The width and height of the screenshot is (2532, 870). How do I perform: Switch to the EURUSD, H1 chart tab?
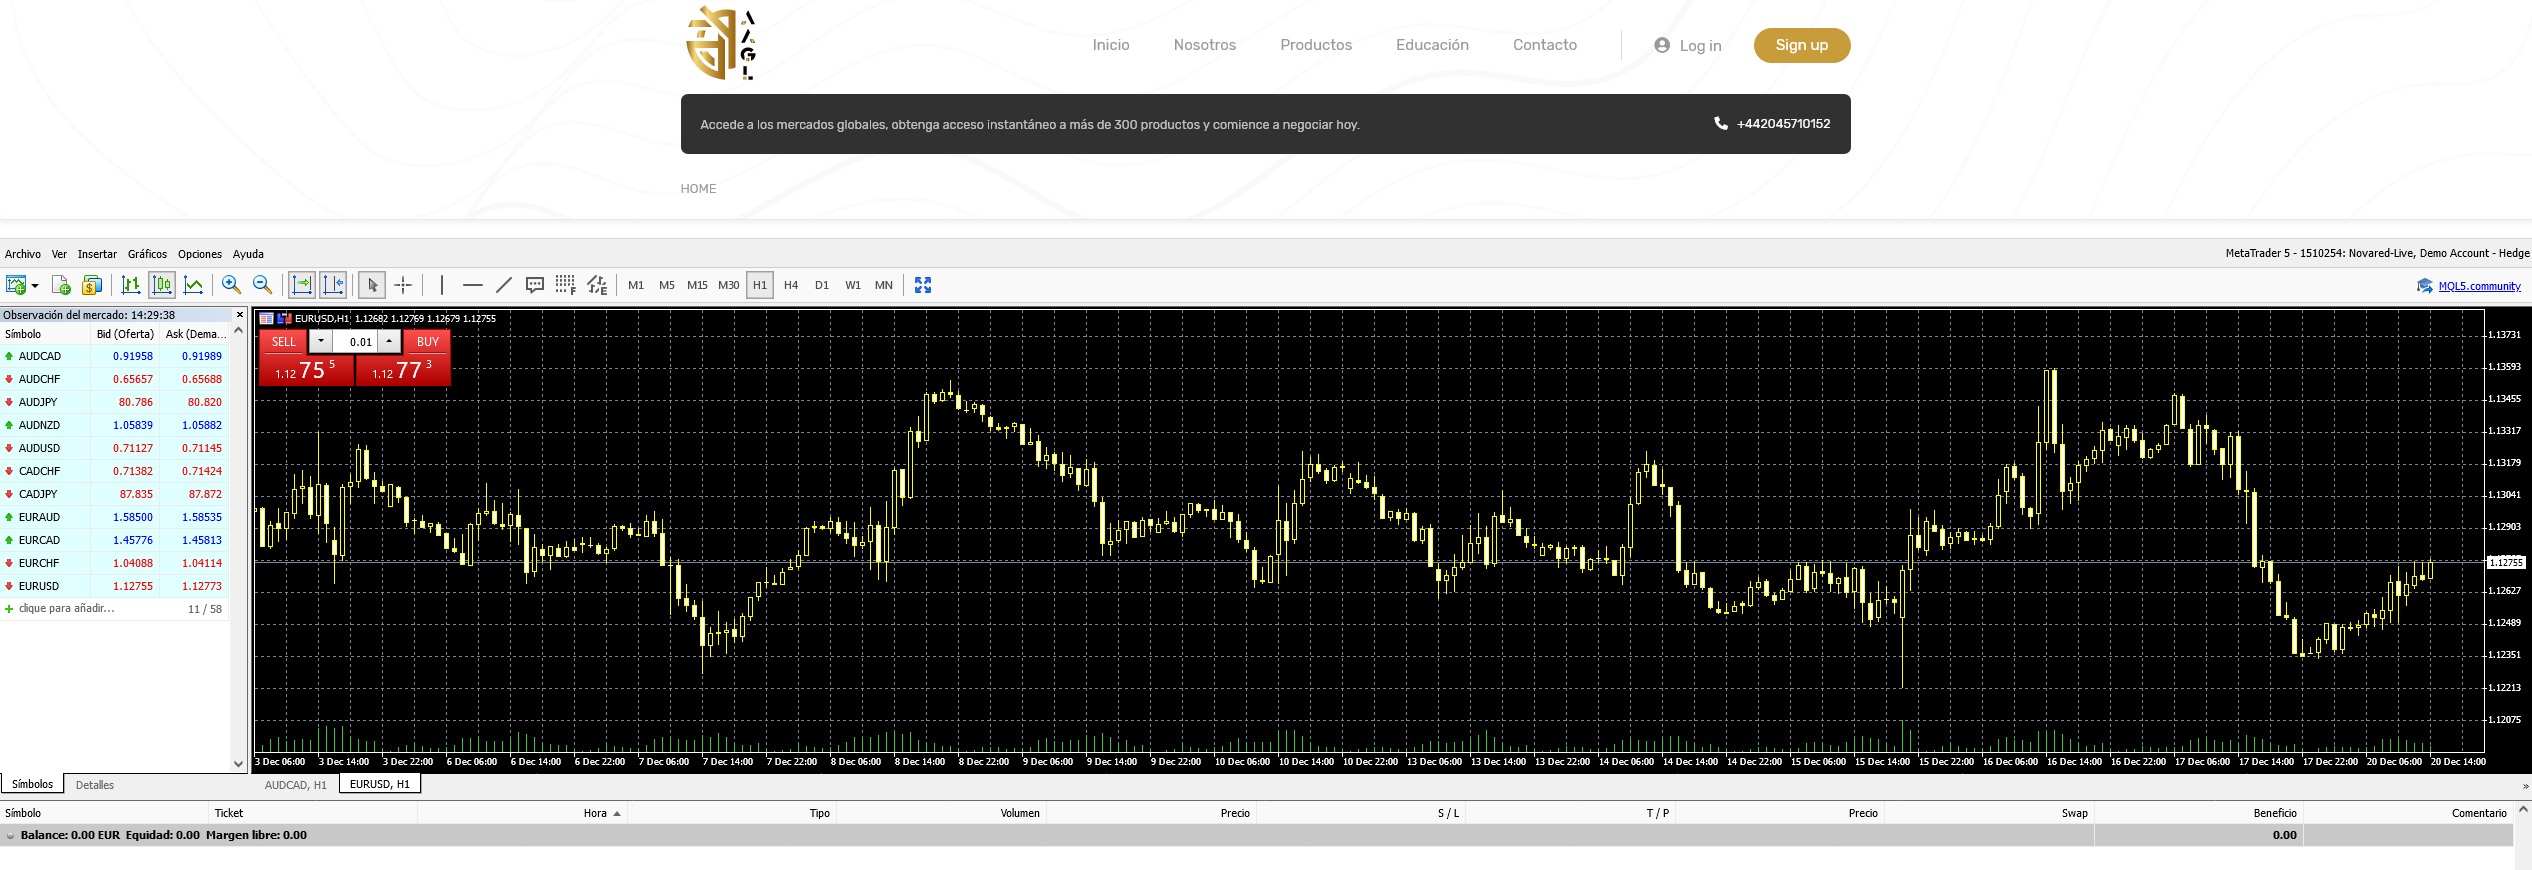[x=380, y=784]
